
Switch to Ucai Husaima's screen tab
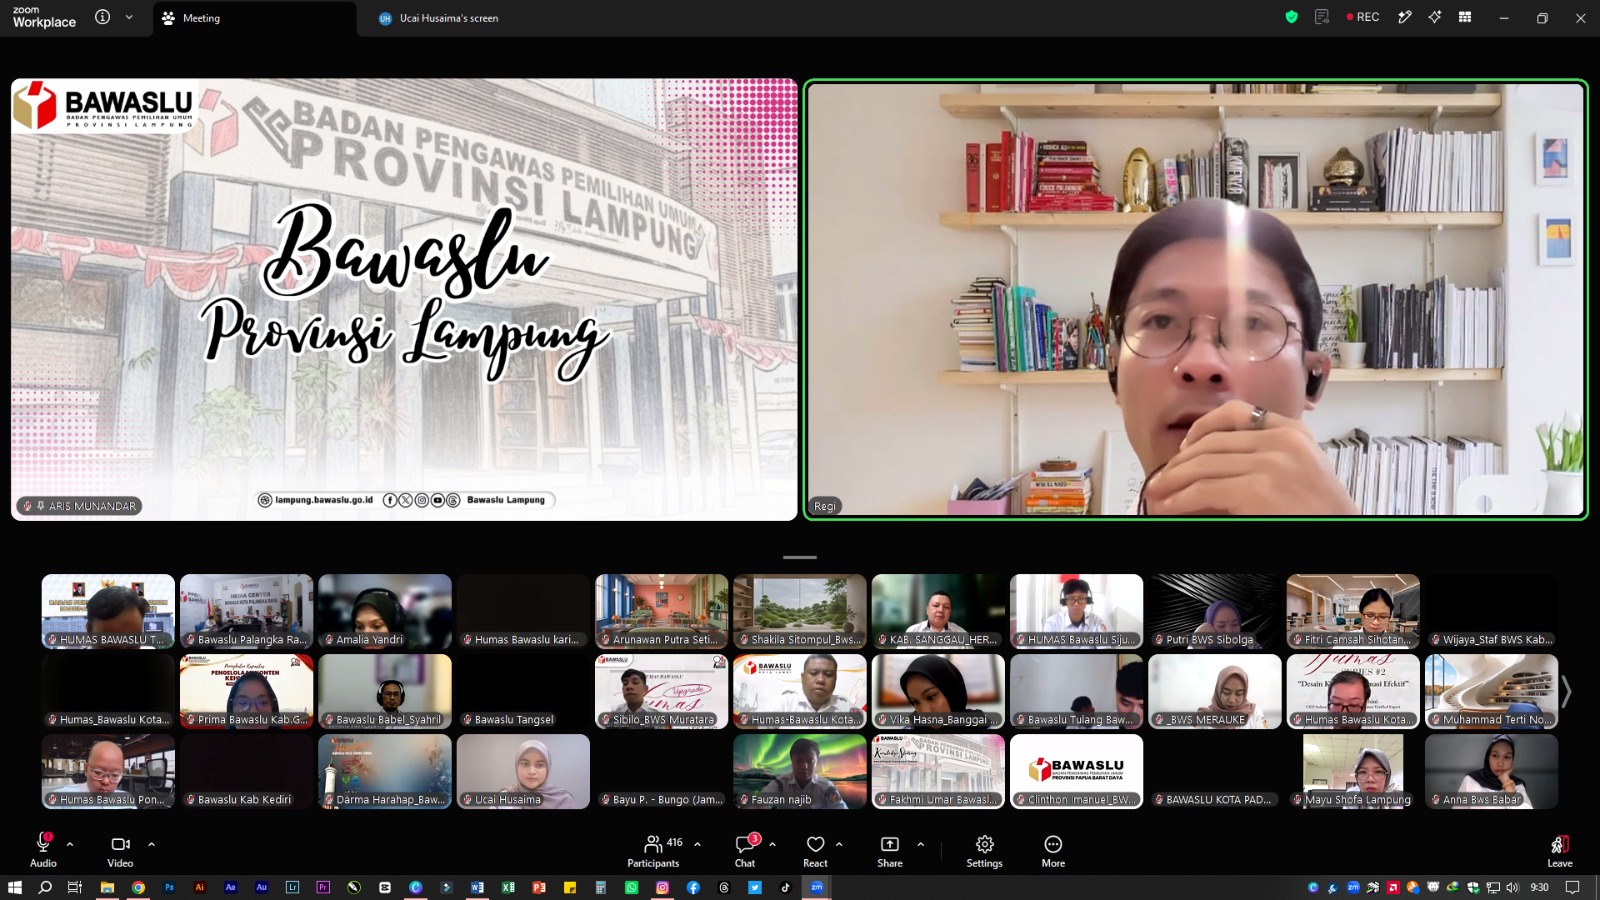point(438,18)
